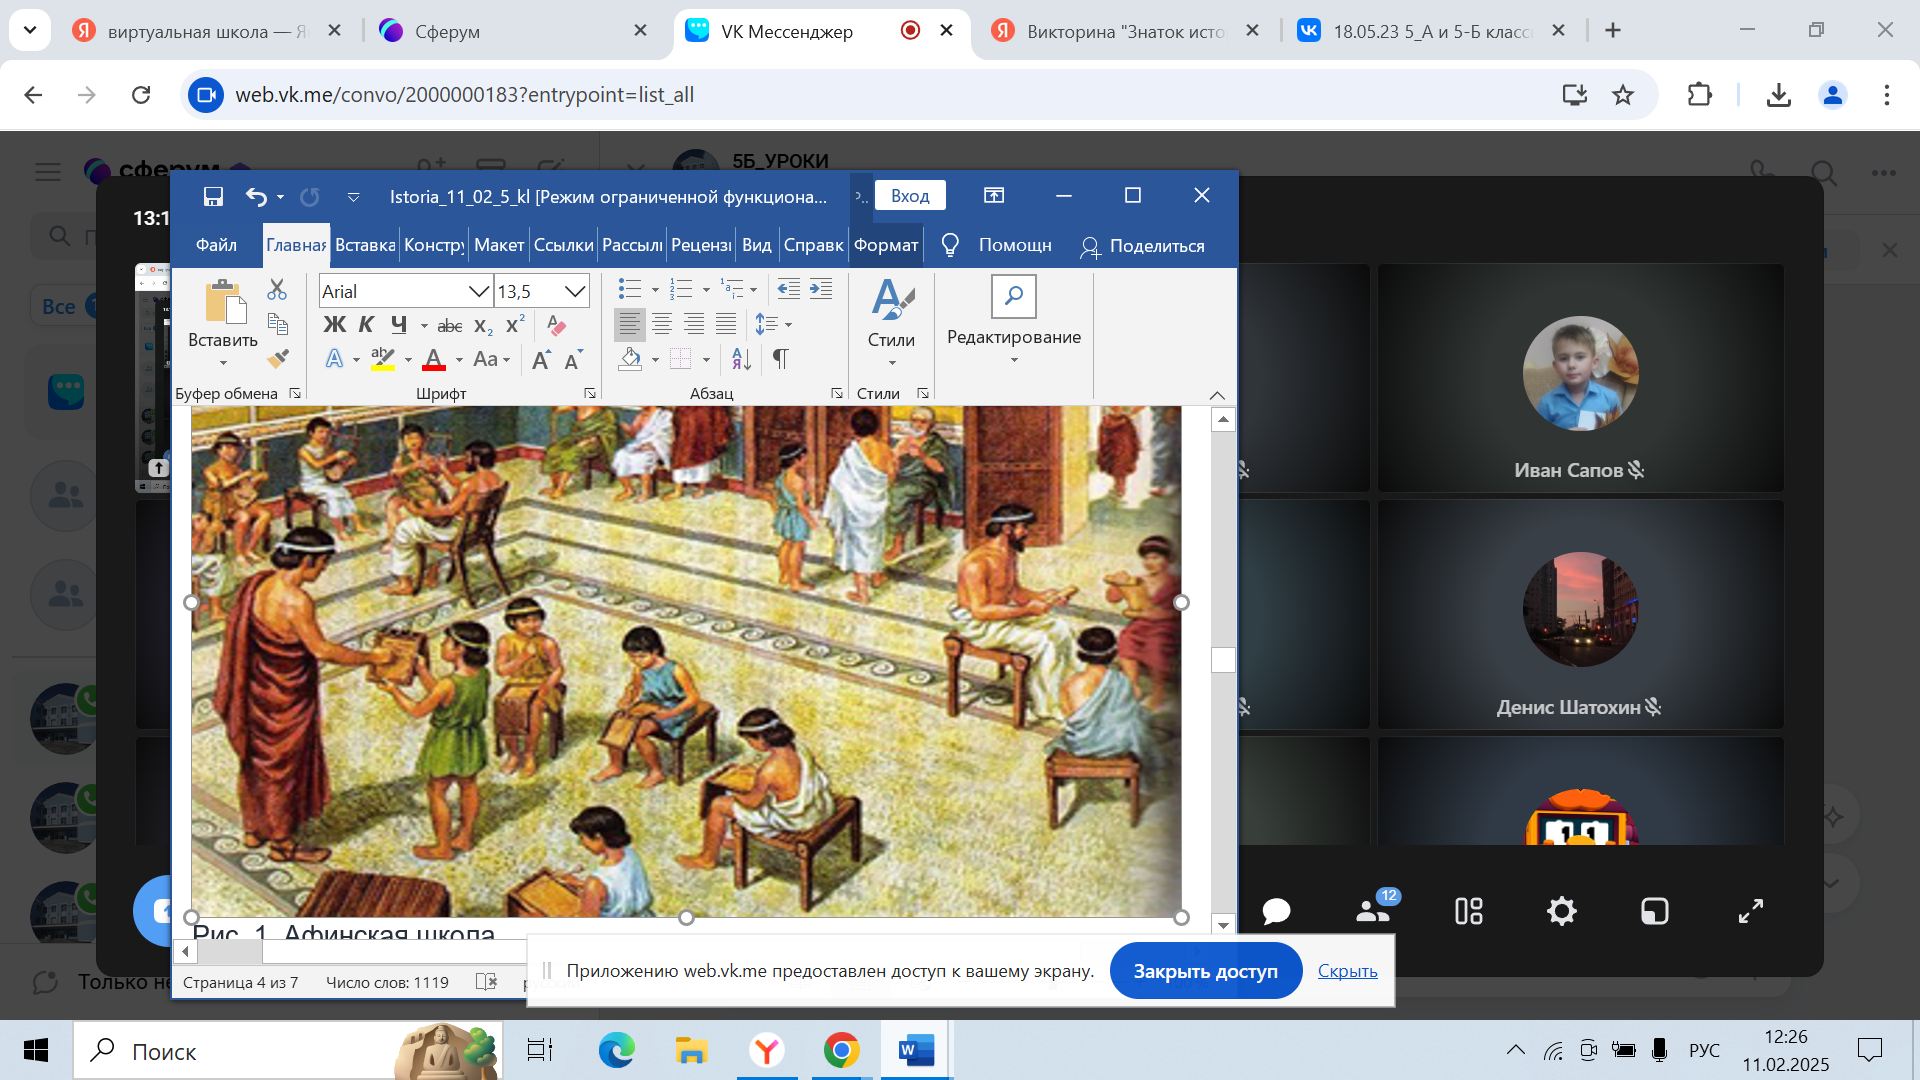Activate the Format Painter brush
1920x1080 pixels.
(x=277, y=358)
